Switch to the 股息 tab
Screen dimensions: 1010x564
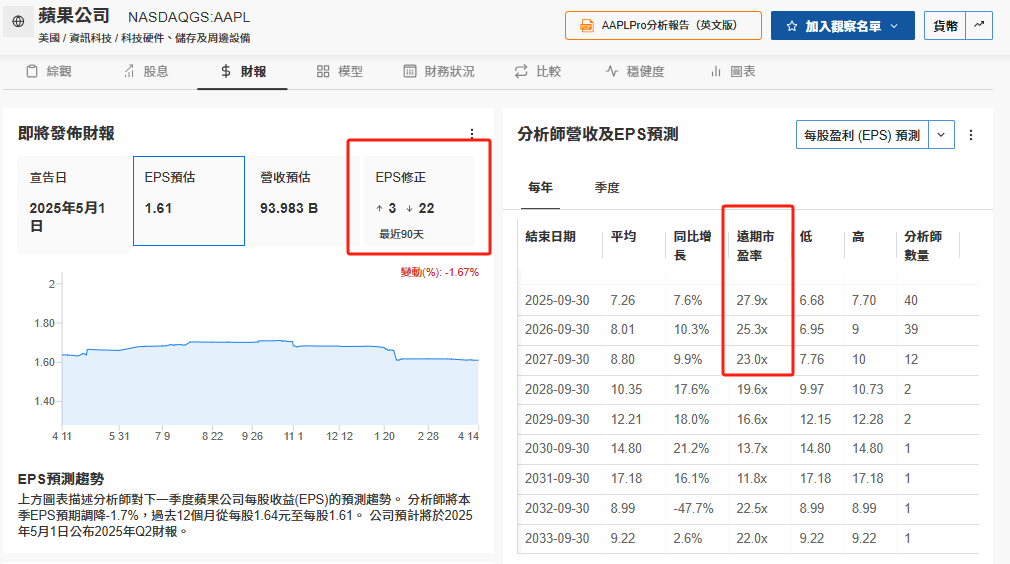pos(146,71)
